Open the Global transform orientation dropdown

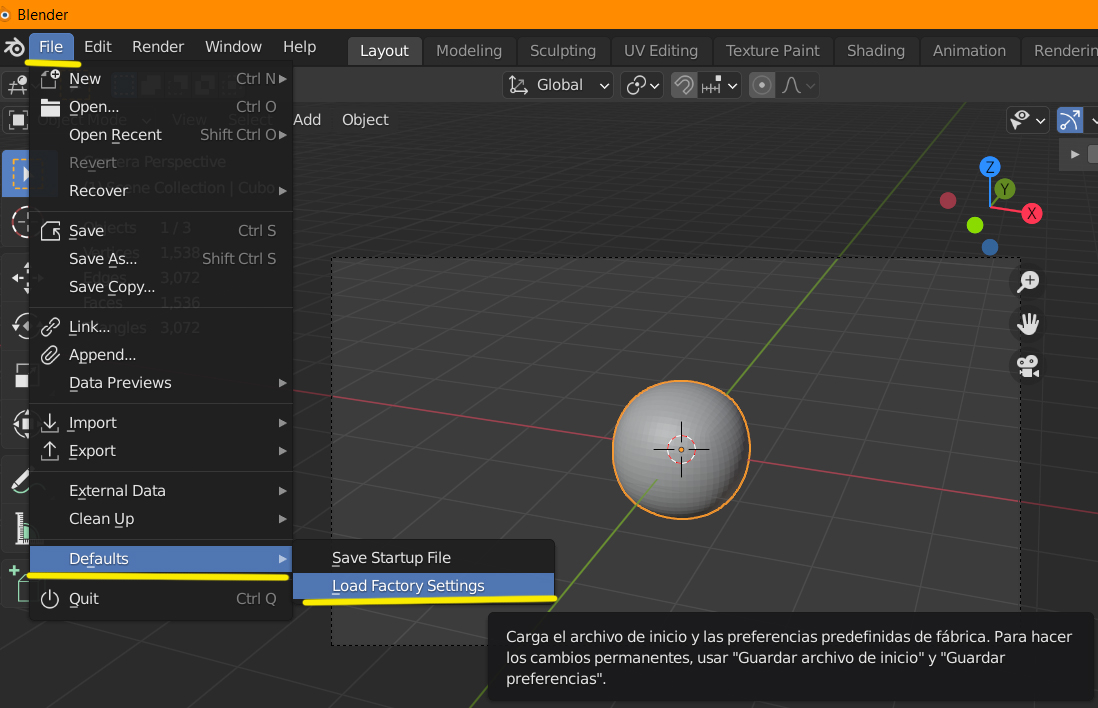click(557, 85)
